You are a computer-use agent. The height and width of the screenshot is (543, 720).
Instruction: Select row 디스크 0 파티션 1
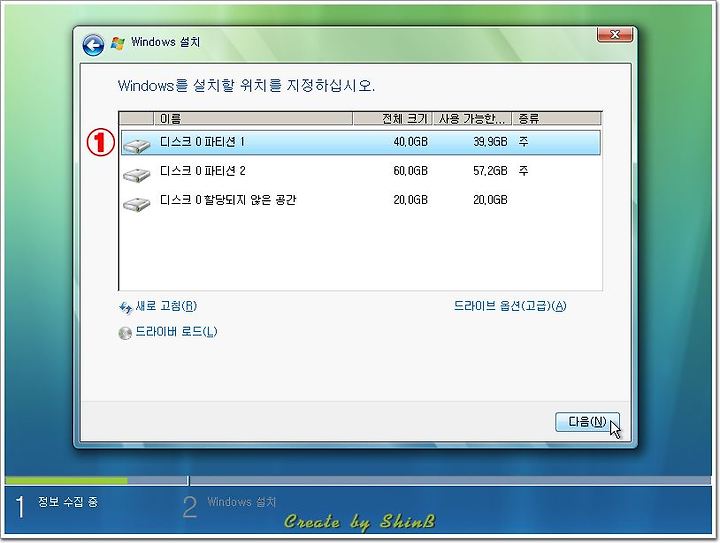point(361,142)
